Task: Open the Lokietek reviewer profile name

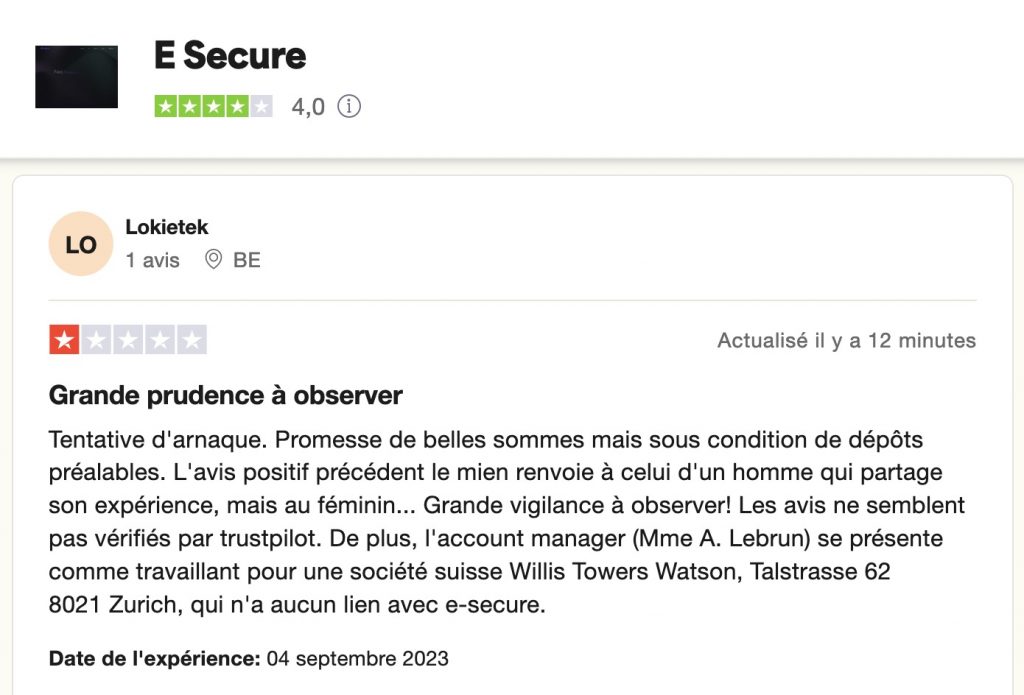Action: (167, 227)
